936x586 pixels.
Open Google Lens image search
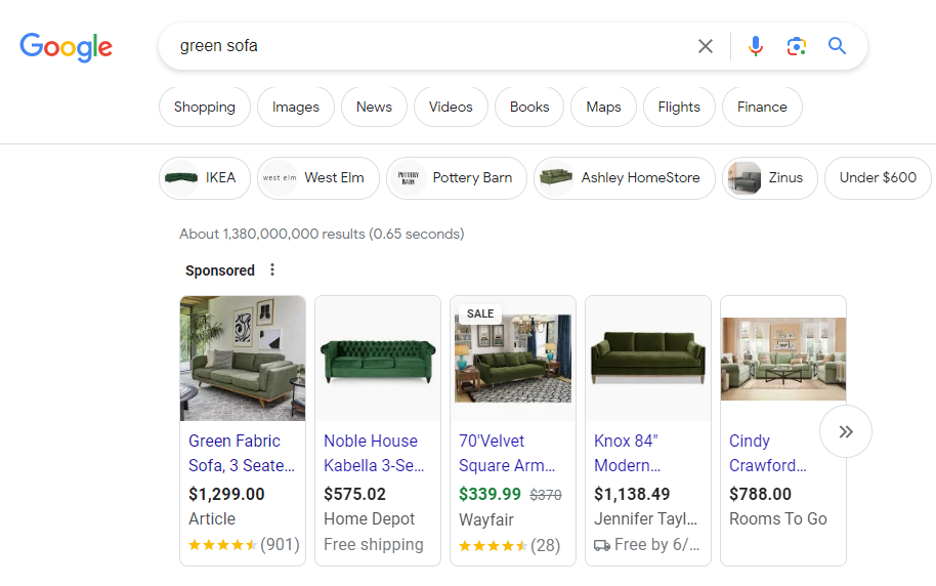click(x=796, y=46)
